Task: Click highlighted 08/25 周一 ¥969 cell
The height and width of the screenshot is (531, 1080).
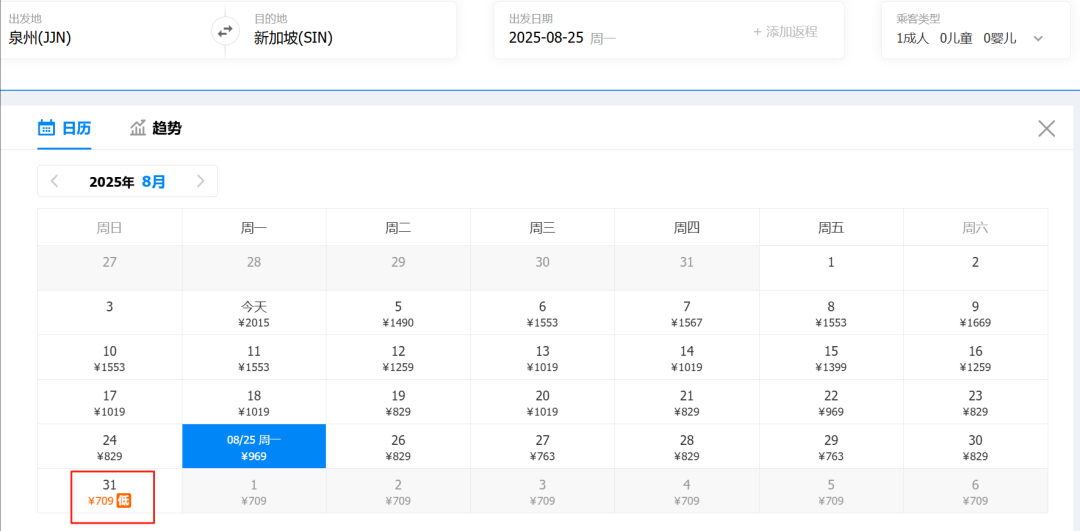Action: click(x=254, y=446)
